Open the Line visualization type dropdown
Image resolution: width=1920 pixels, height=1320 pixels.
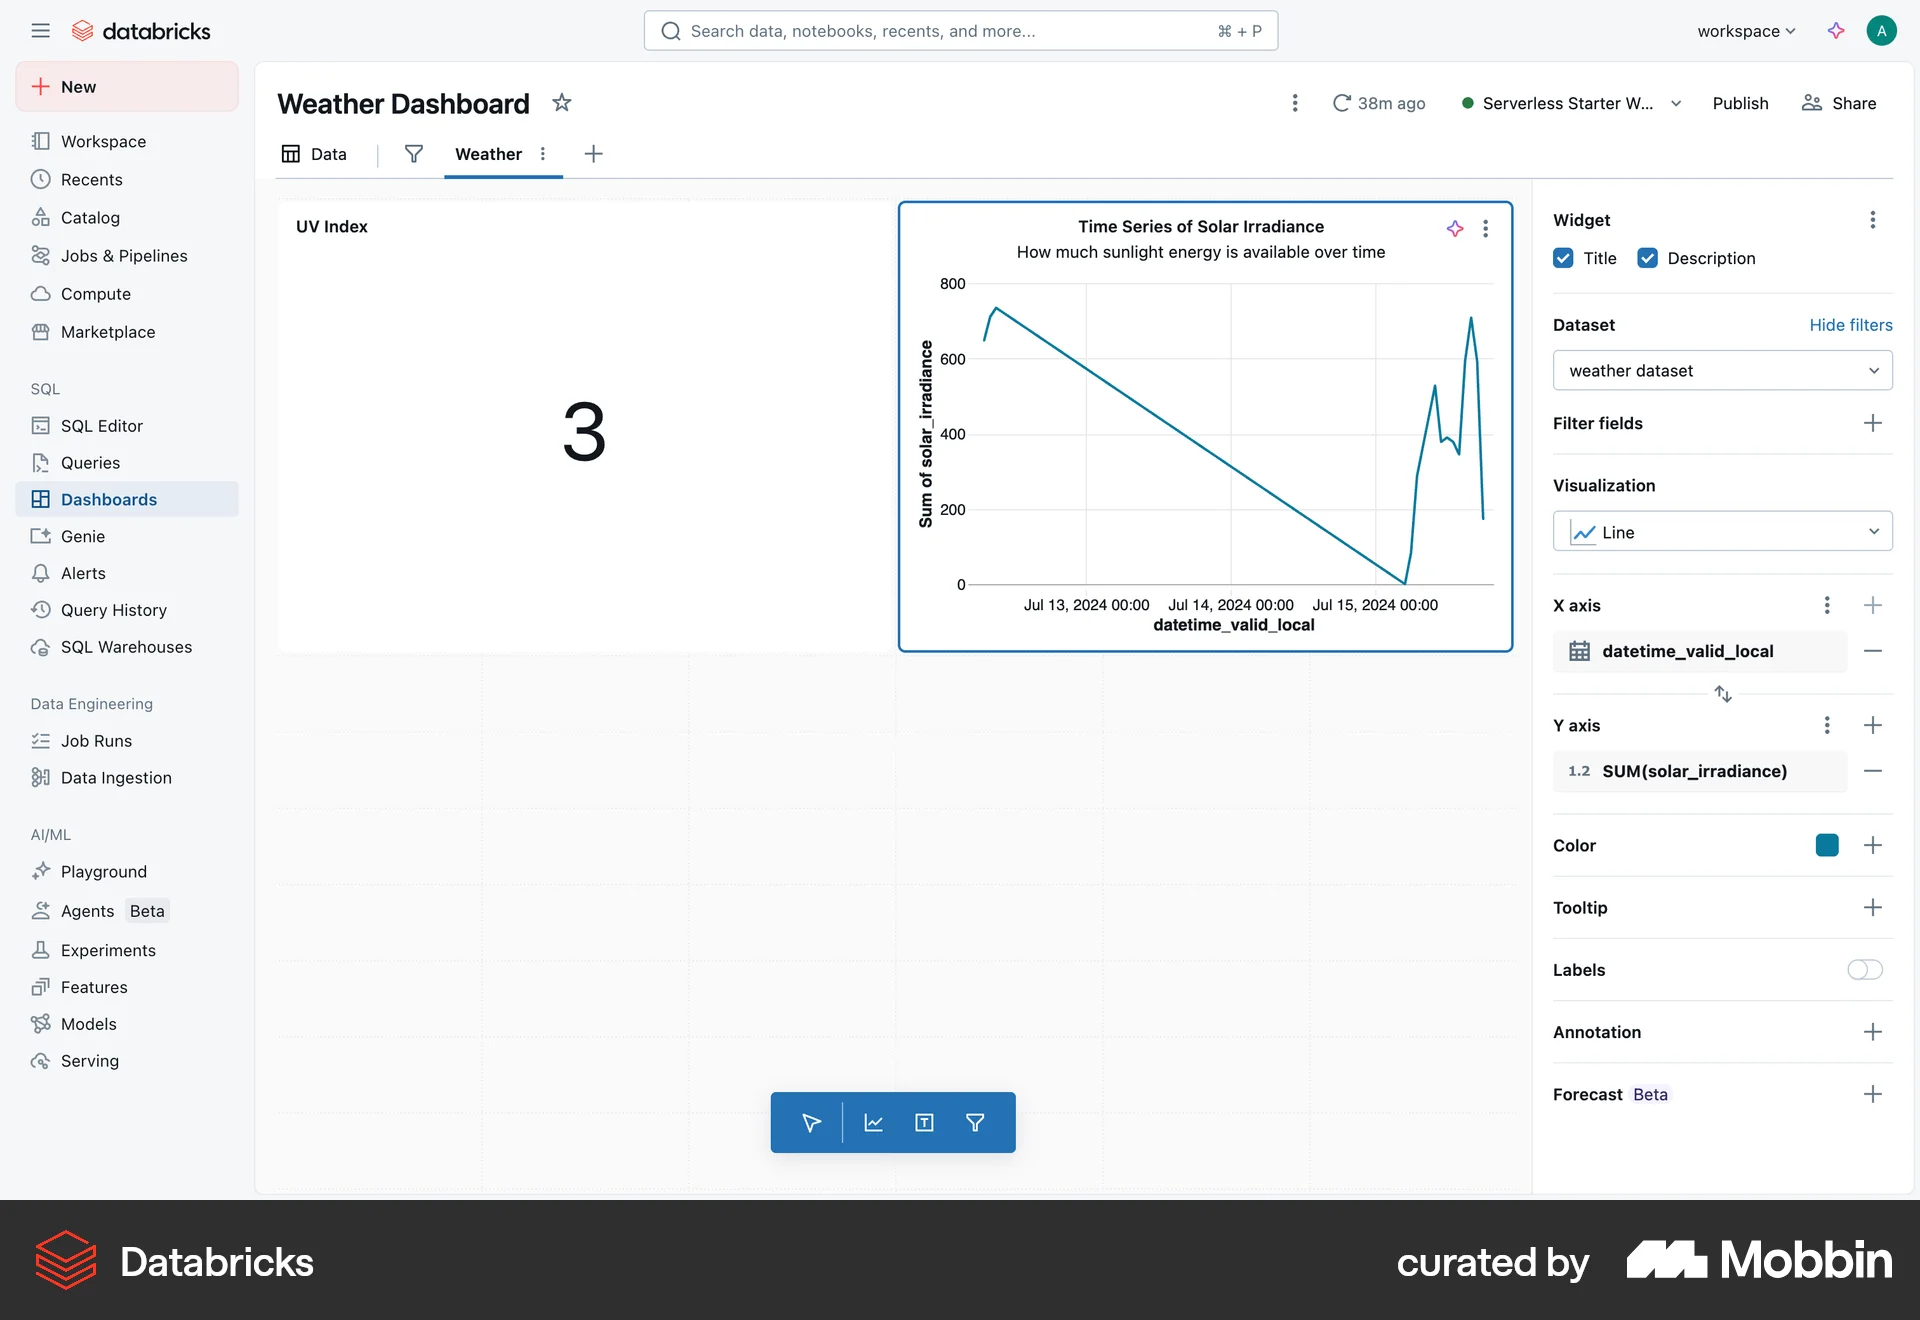tap(1722, 531)
